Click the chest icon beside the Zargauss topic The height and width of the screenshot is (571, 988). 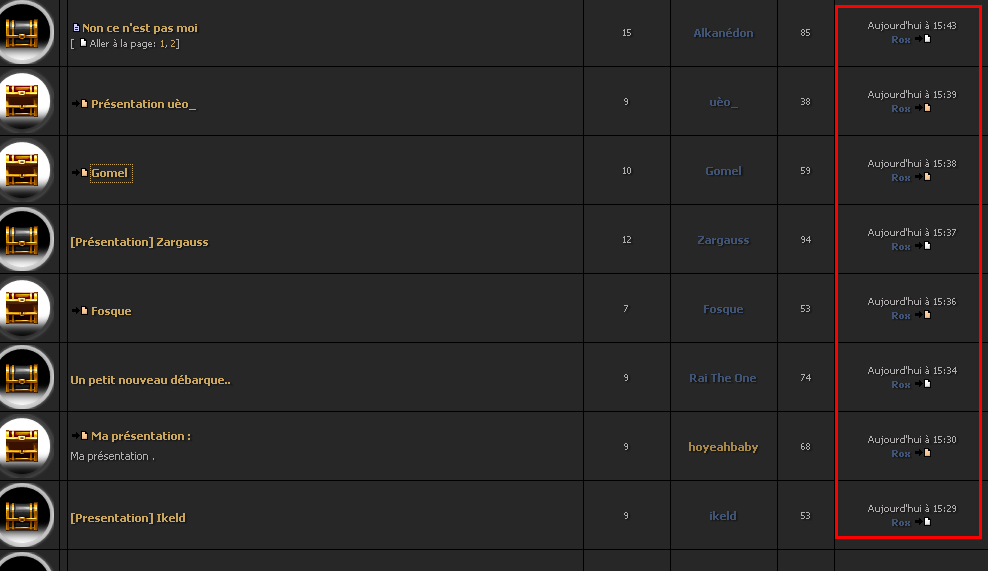[x=23, y=239]
